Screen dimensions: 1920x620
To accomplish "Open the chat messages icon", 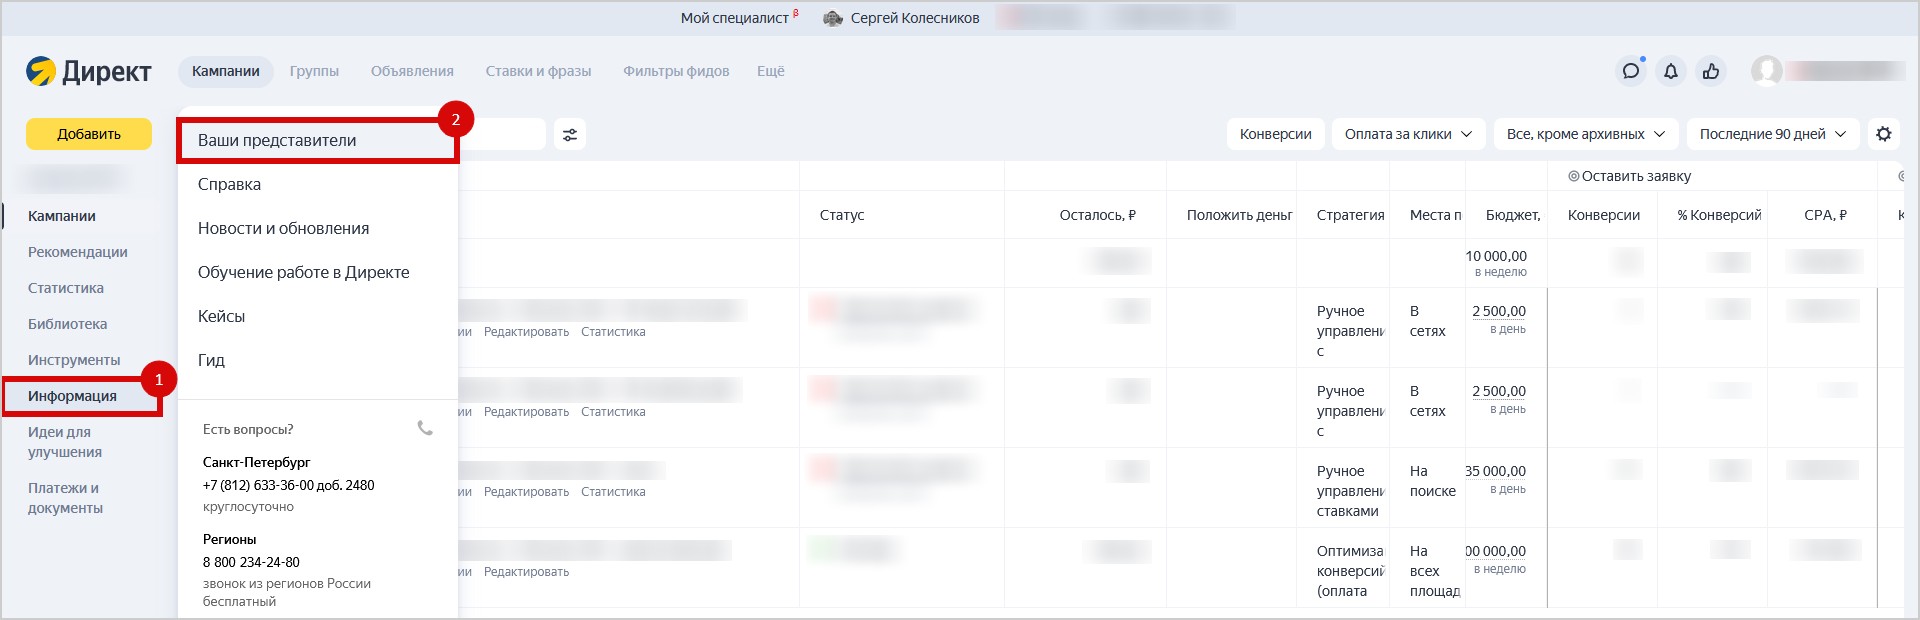I will point(1631,71).
